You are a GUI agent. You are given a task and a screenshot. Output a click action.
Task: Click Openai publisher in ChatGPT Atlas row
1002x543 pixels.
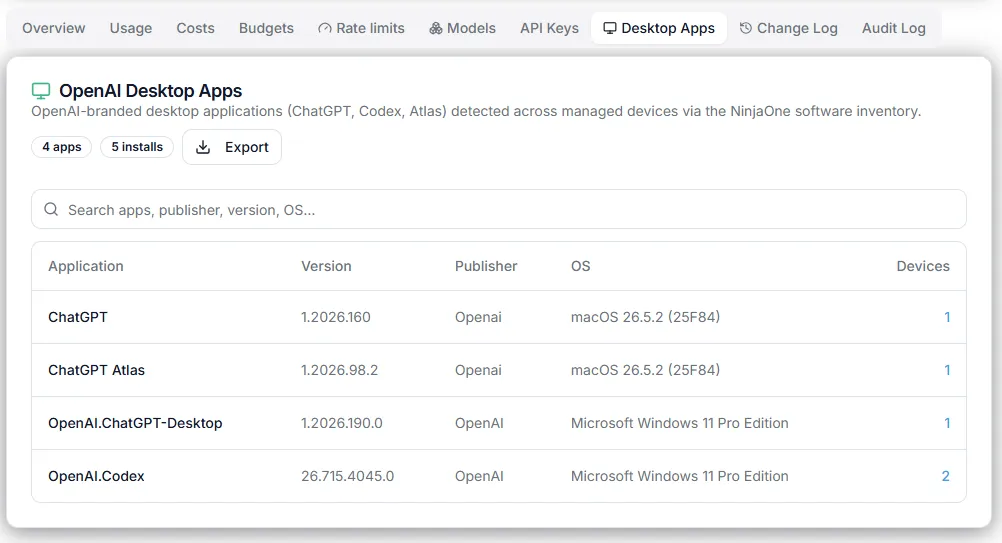(x=478, y=371)
